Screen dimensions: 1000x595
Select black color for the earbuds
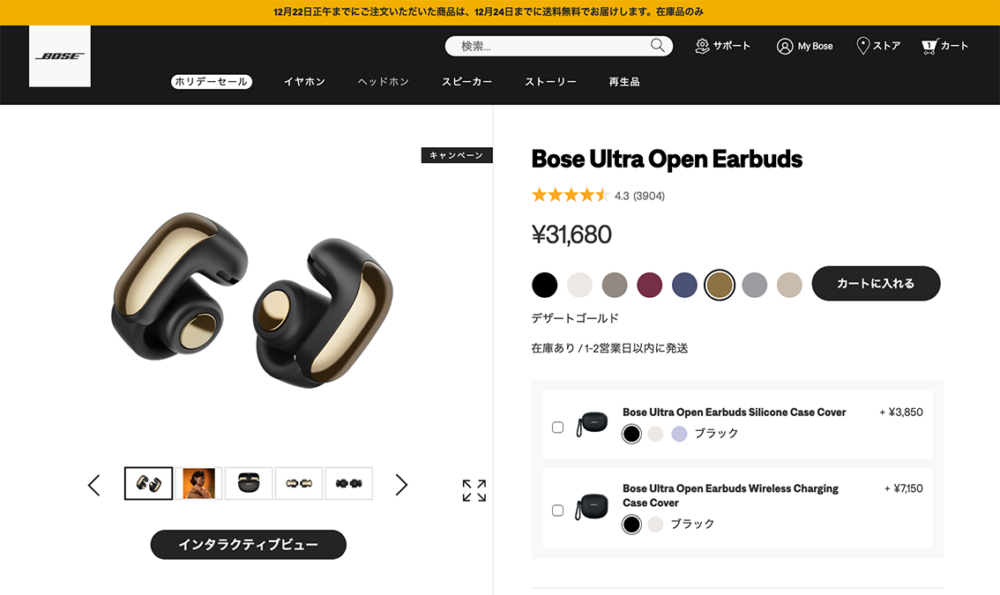tap(545, 284)
